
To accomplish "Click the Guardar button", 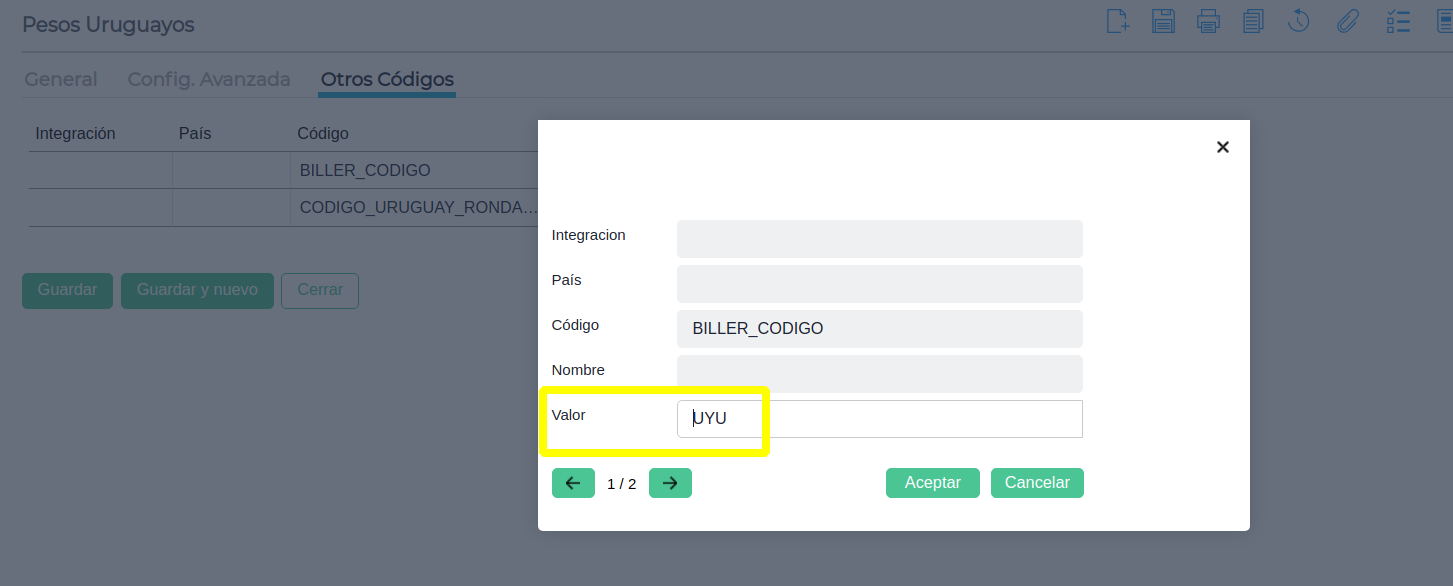I will (67, 290).
